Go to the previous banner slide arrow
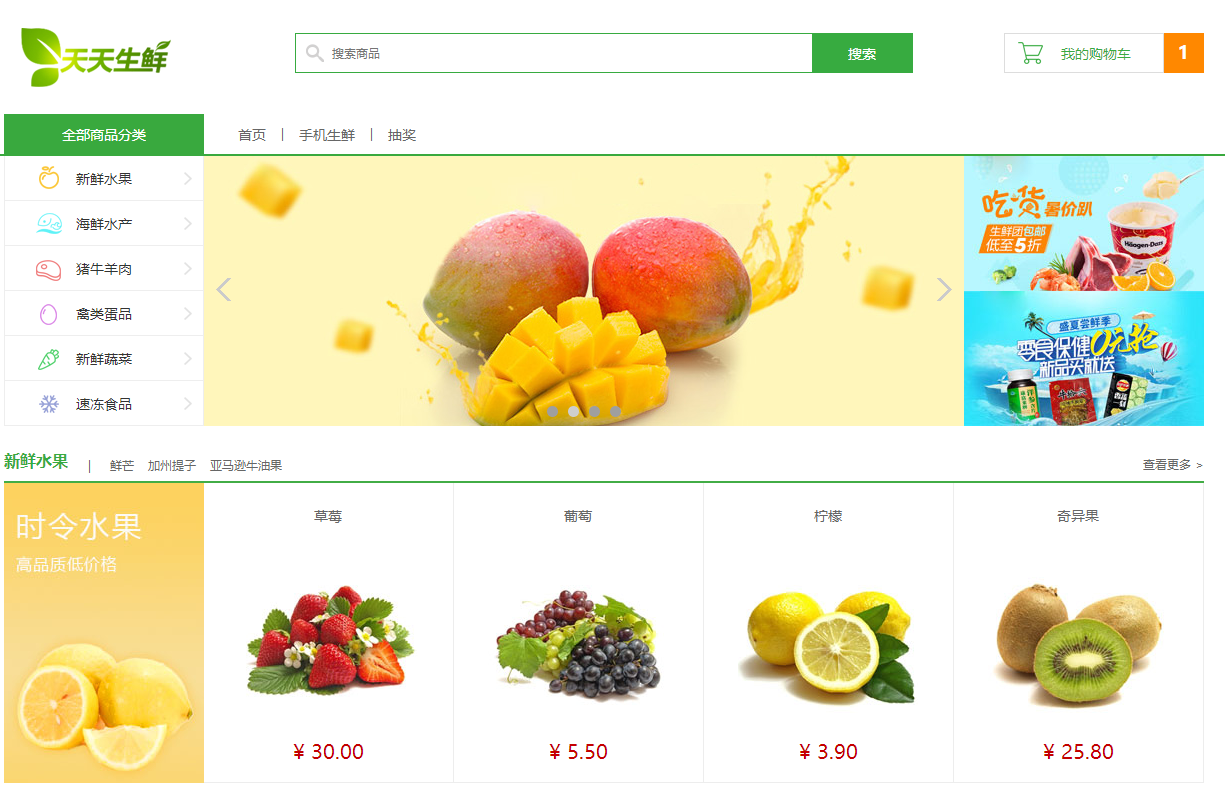Viewport: 1225px width, 794px height. (x=224, y=289)
